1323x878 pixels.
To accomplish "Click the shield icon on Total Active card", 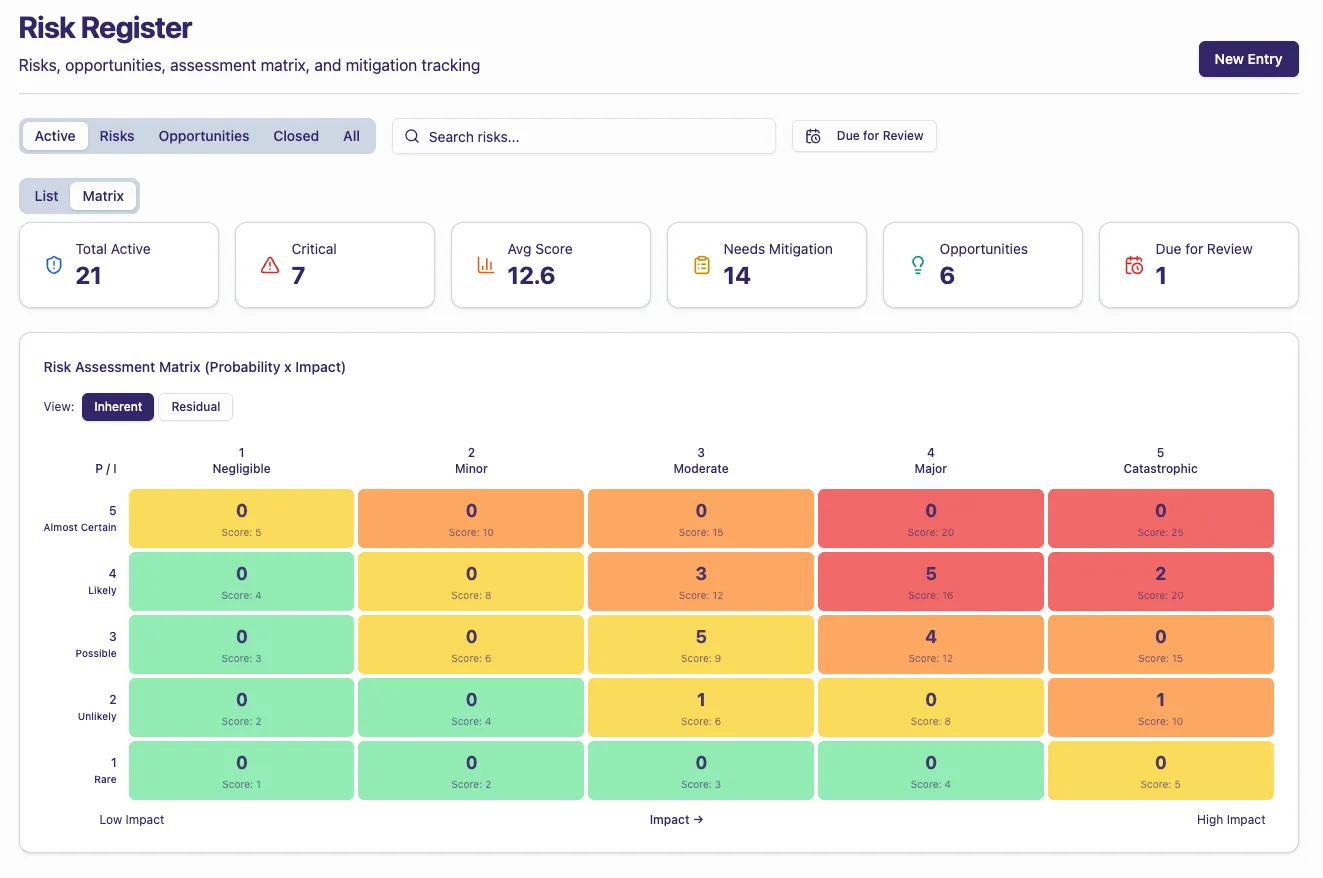I will click(x=53, y=265).
